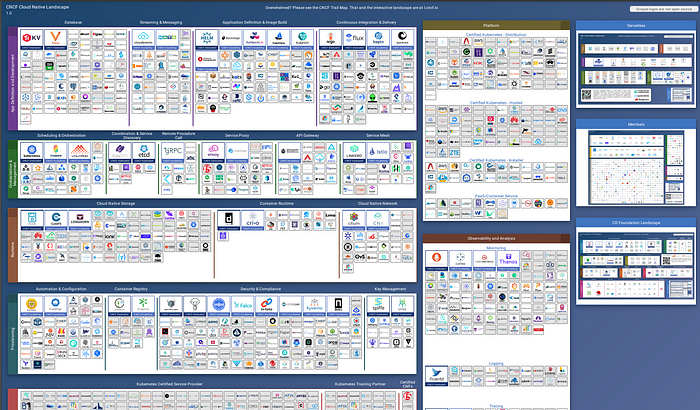Click the Observability and Analysis header bar
This screenshot has height=410, width=700.
[496, 238]
